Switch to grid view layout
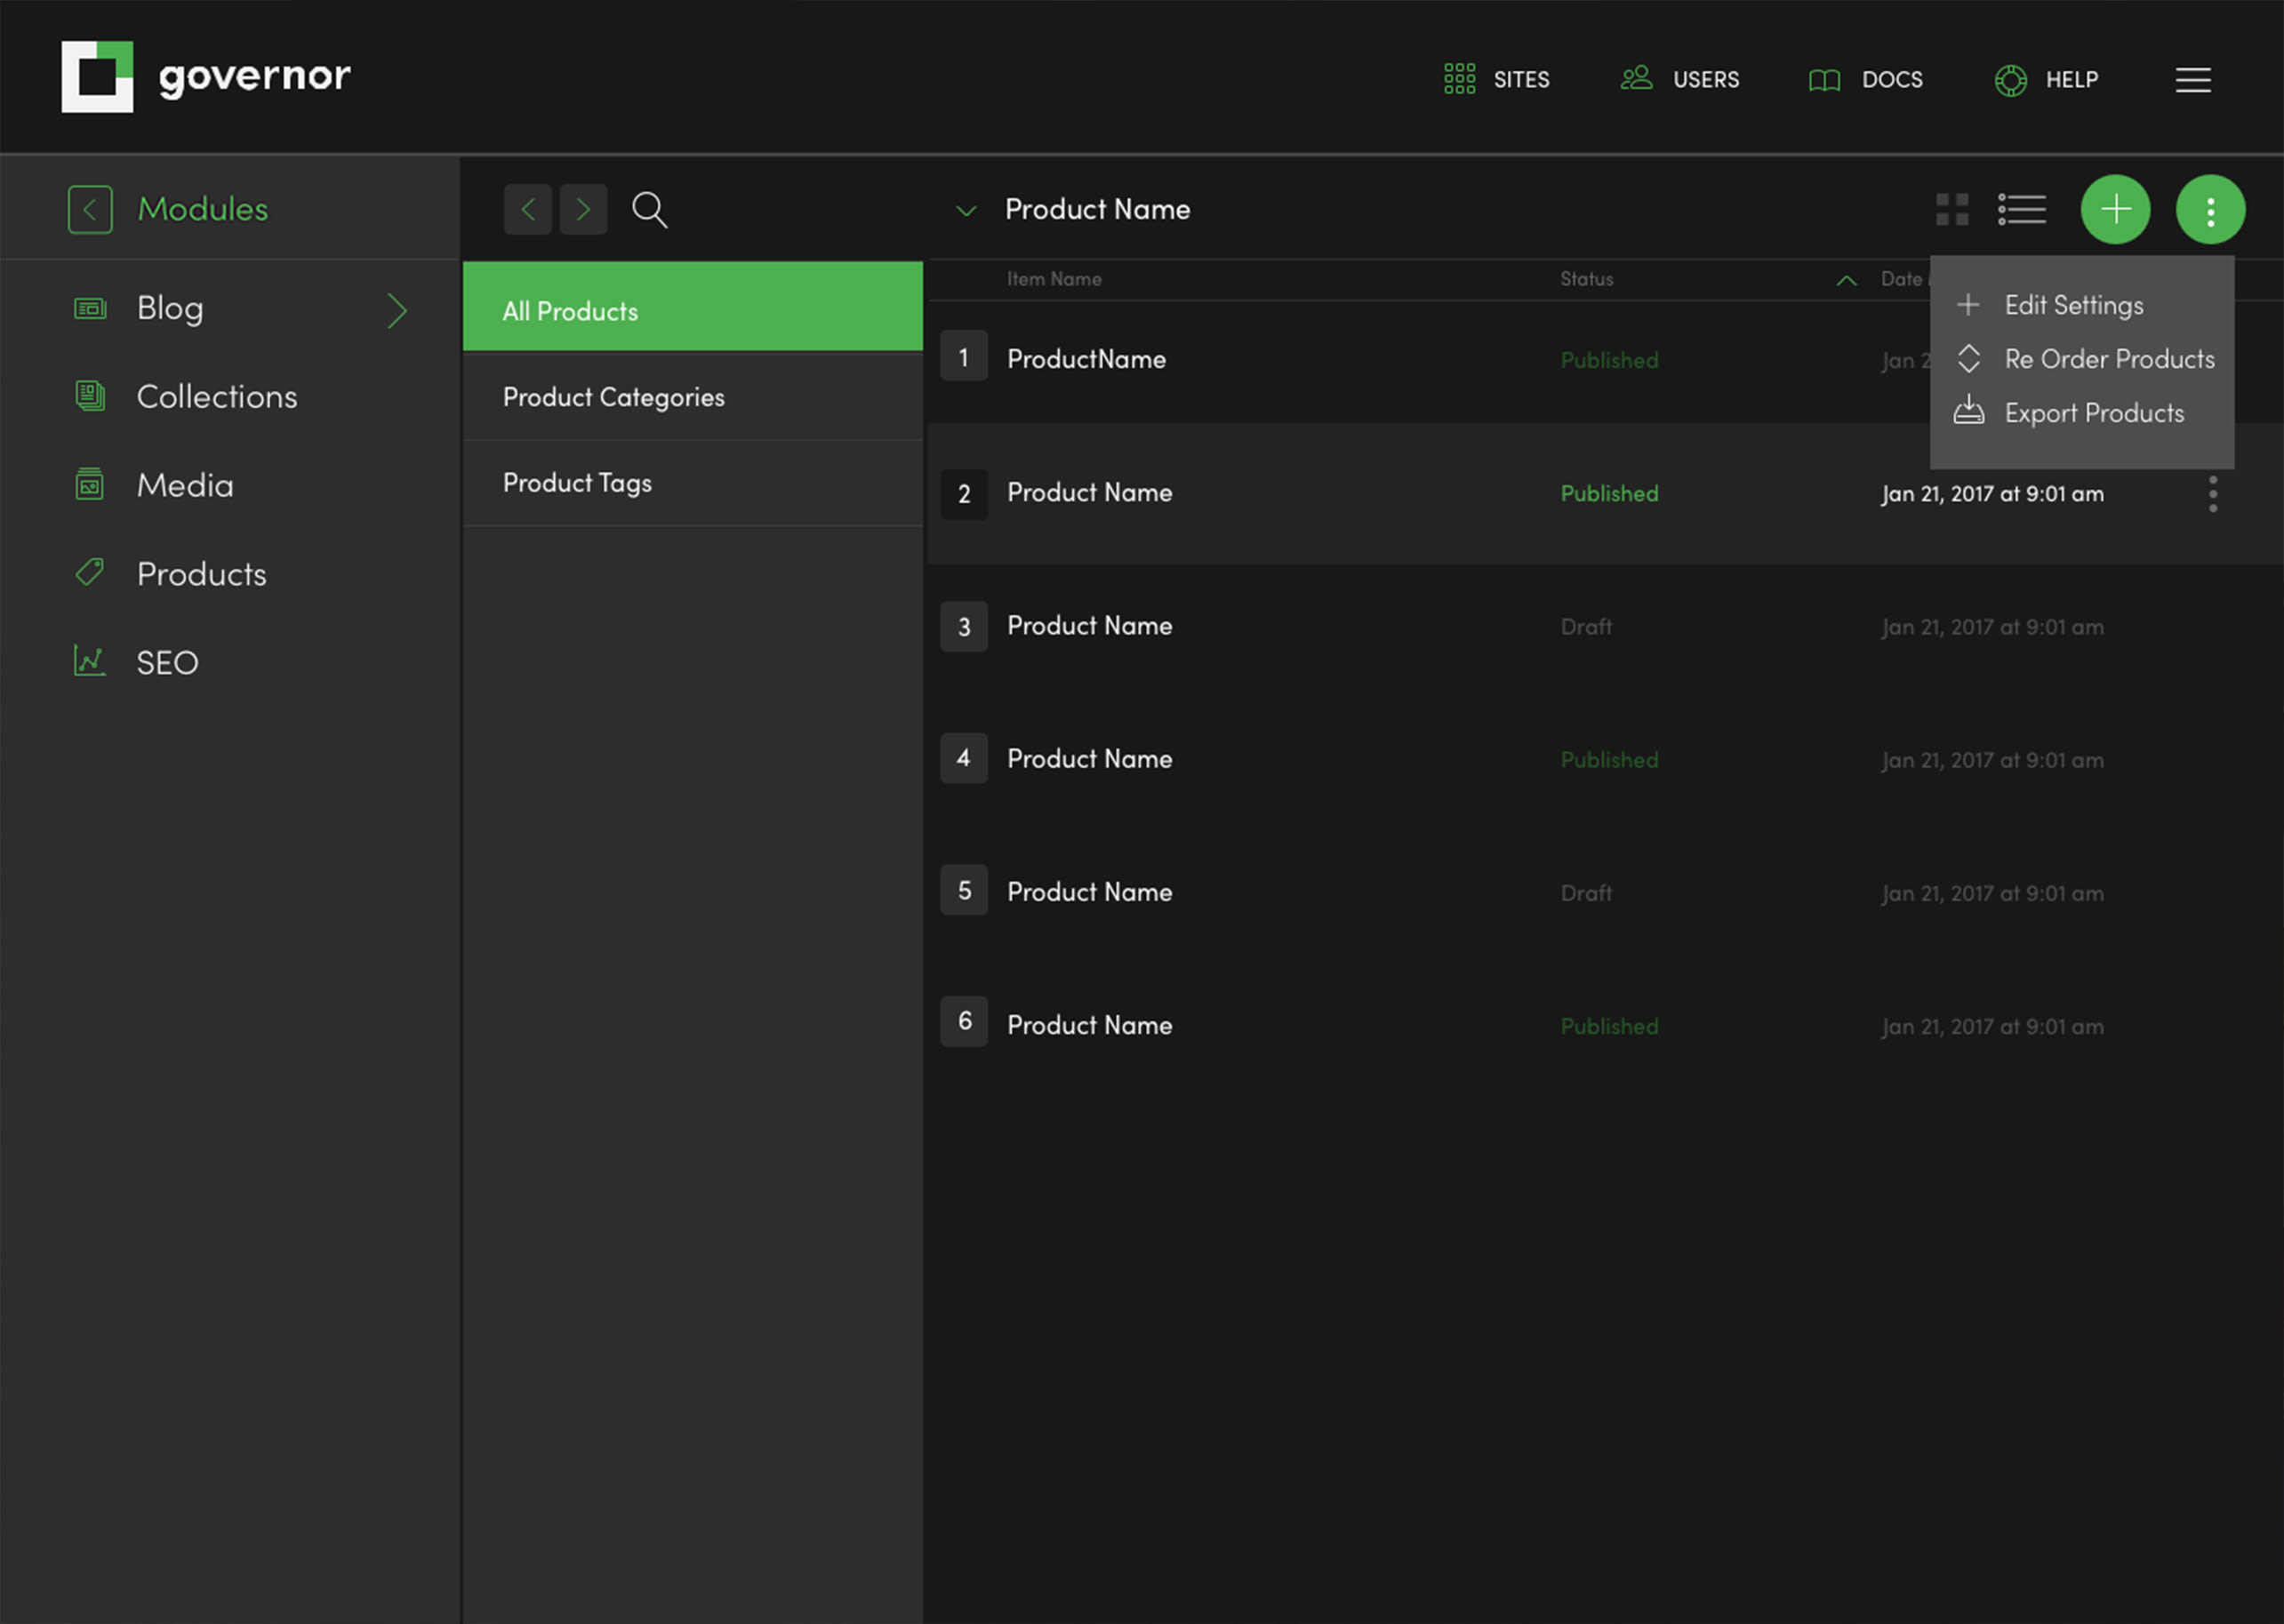 point(1951,209)
